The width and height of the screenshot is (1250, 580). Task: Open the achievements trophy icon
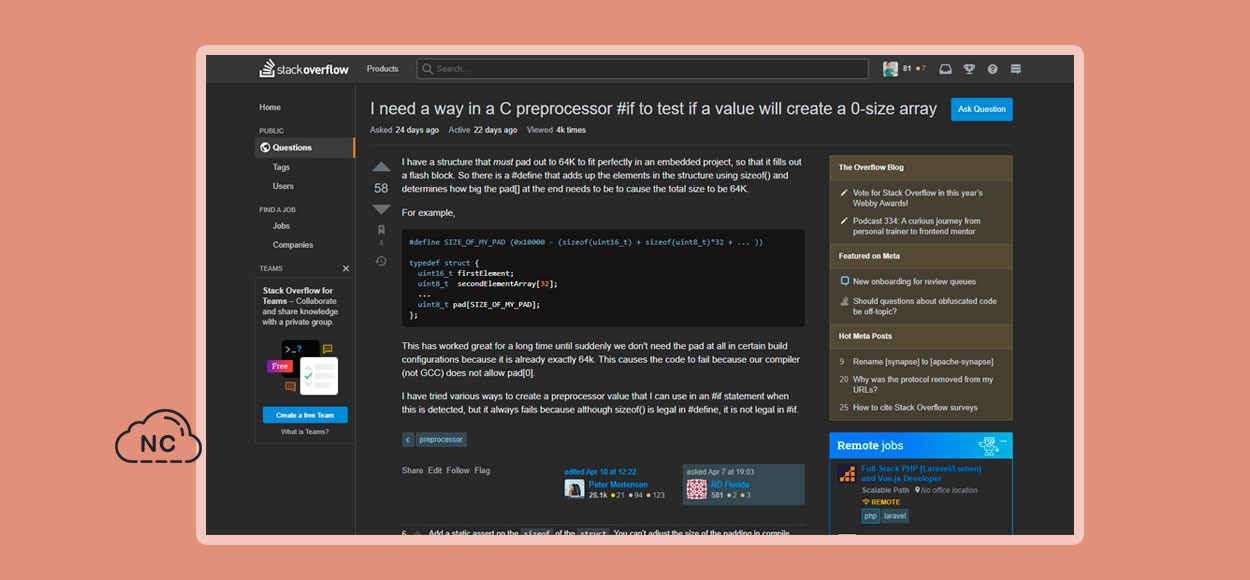point(969,69)
